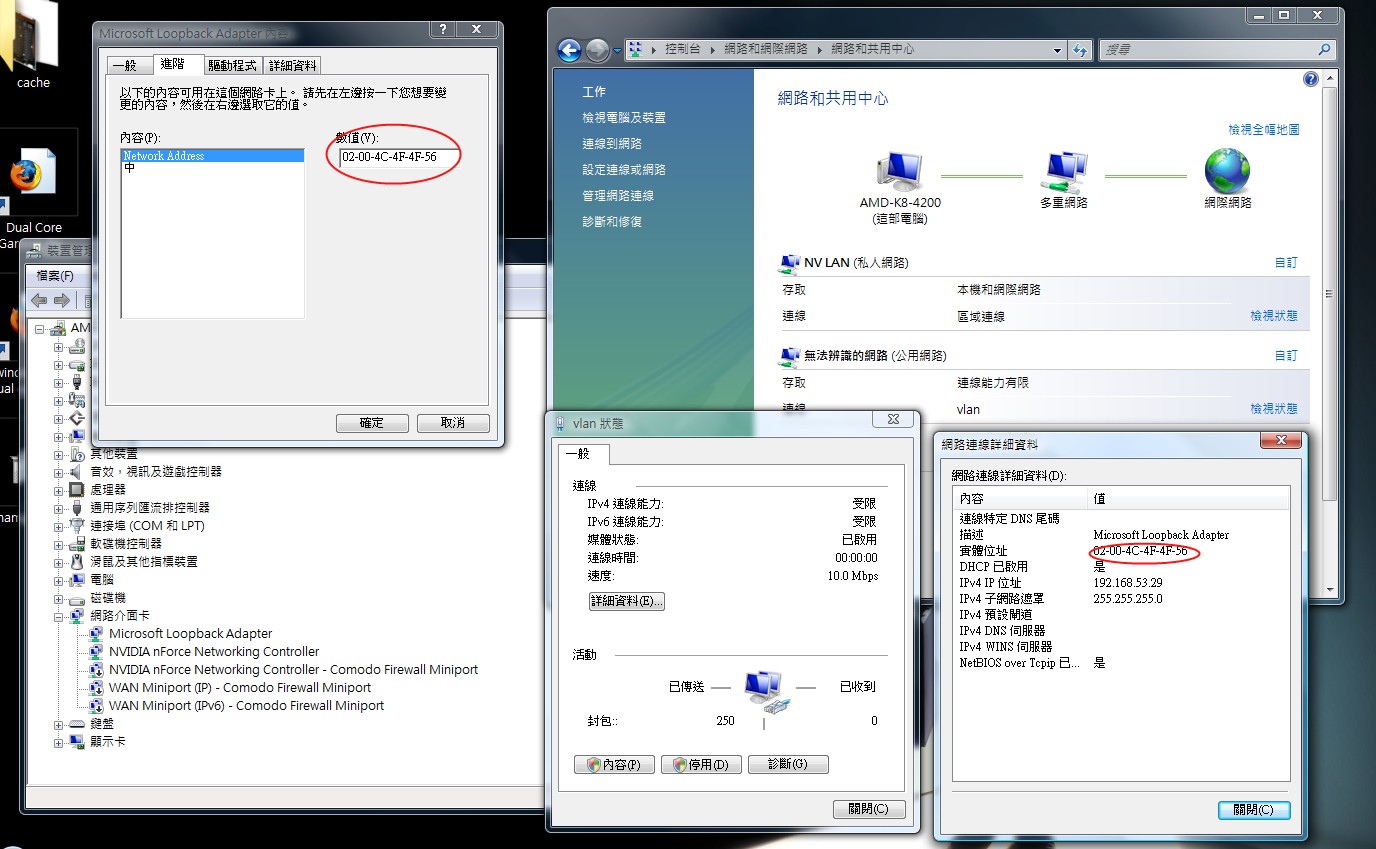Click the 數值(V) network address field

[x=397, y=157]
